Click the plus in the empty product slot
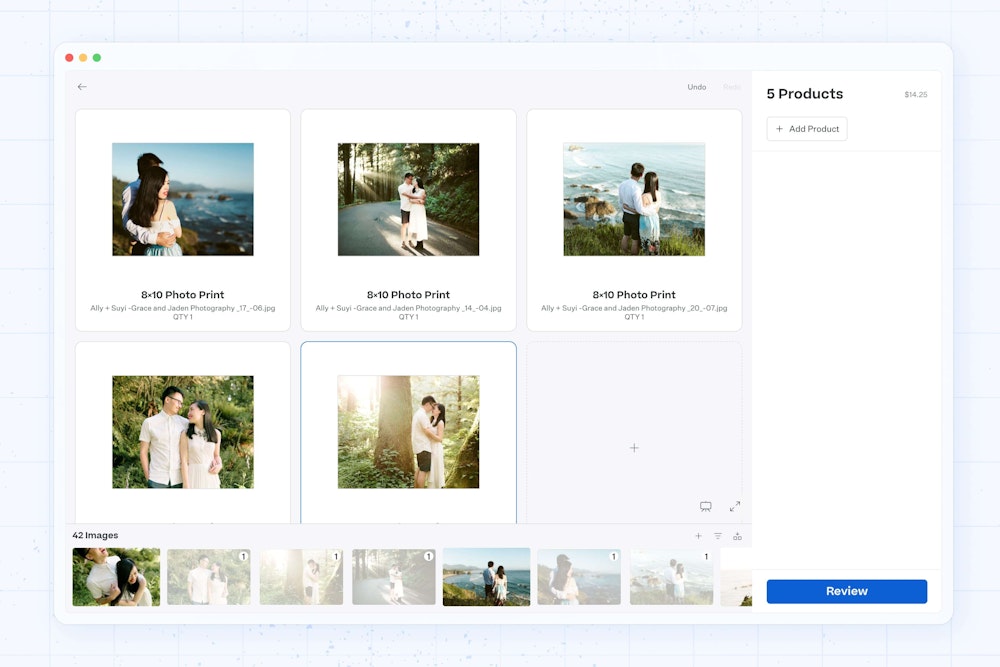 [634, 448]
